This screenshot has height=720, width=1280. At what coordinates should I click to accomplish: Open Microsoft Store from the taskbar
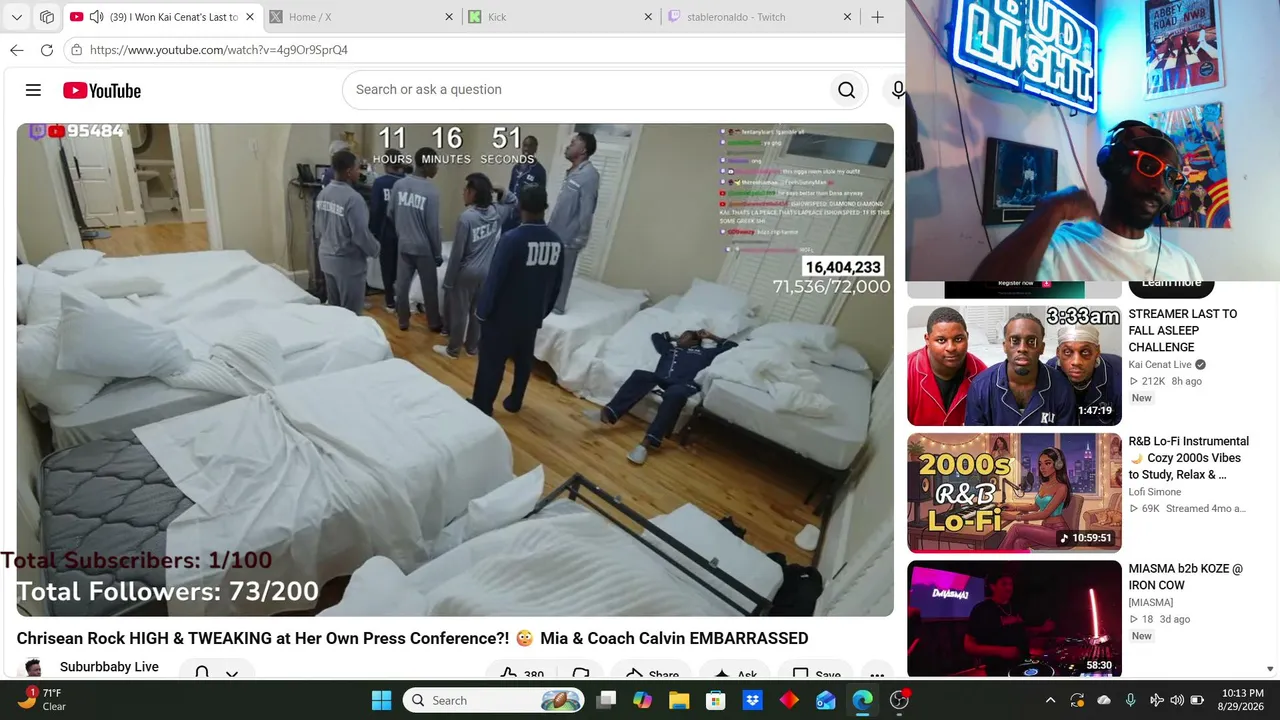716,700
